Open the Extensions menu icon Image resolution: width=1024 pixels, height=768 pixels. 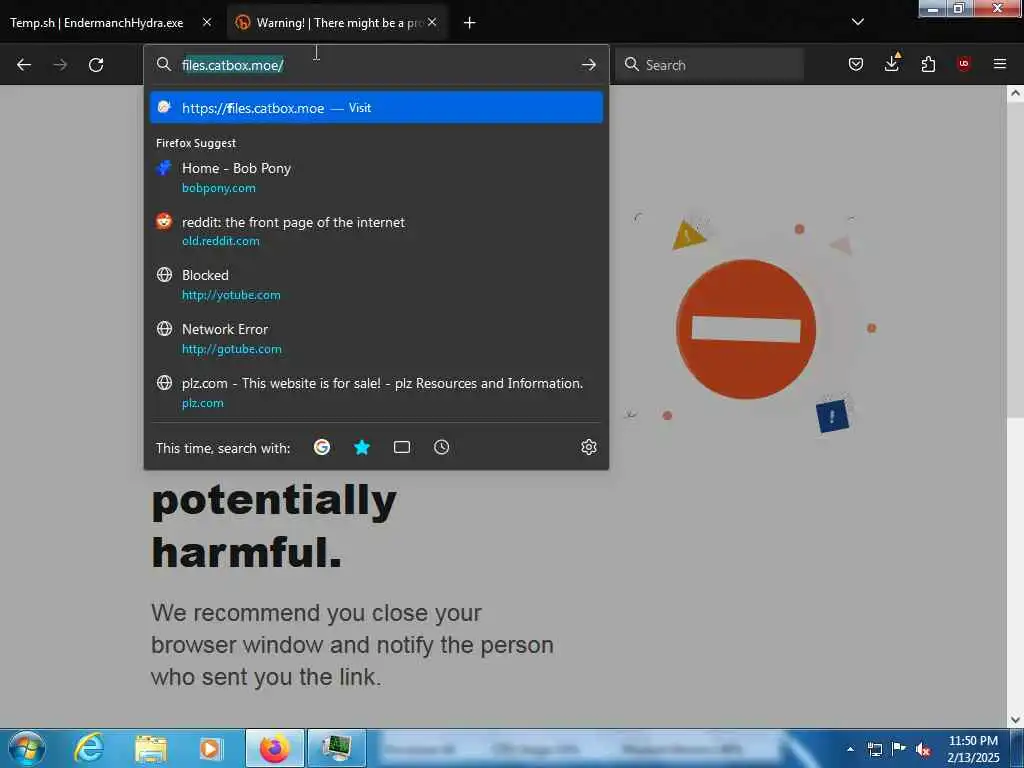(x=928, y=64)
